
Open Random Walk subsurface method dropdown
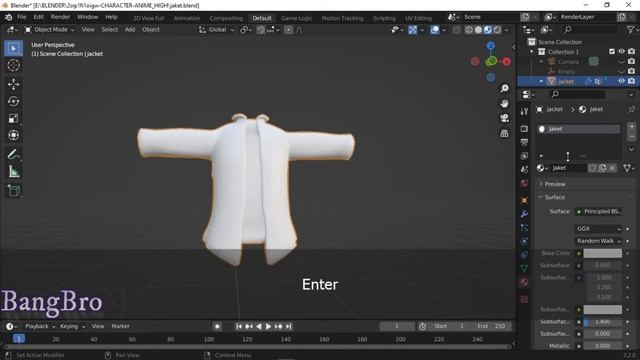pyautogui.click(x=598, y=241)
